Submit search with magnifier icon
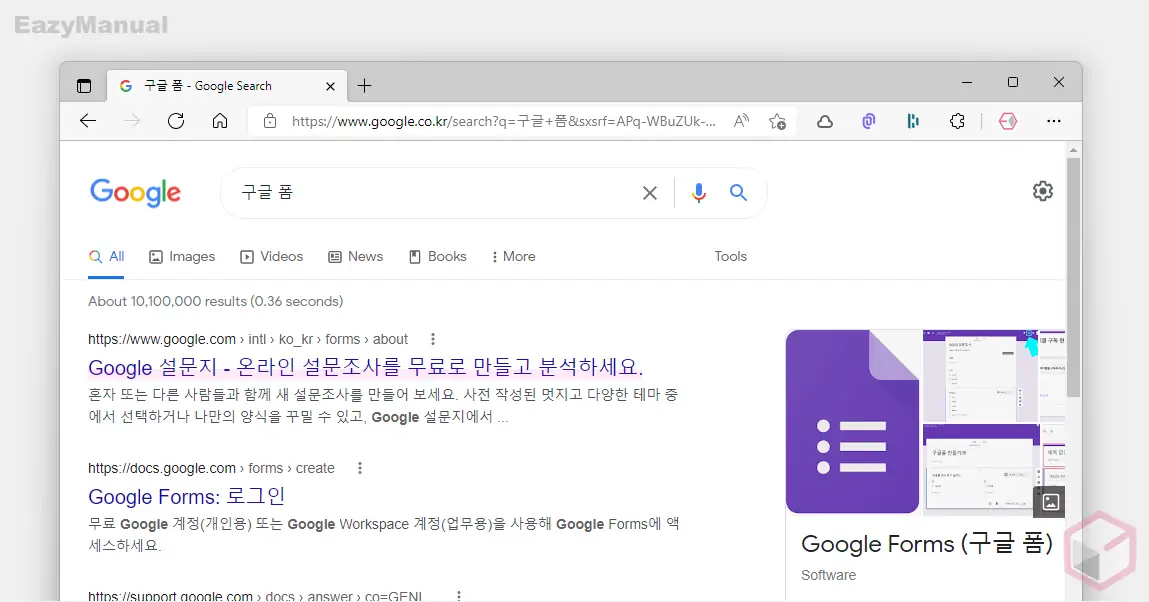1149x602 pixels. point(739,193)
